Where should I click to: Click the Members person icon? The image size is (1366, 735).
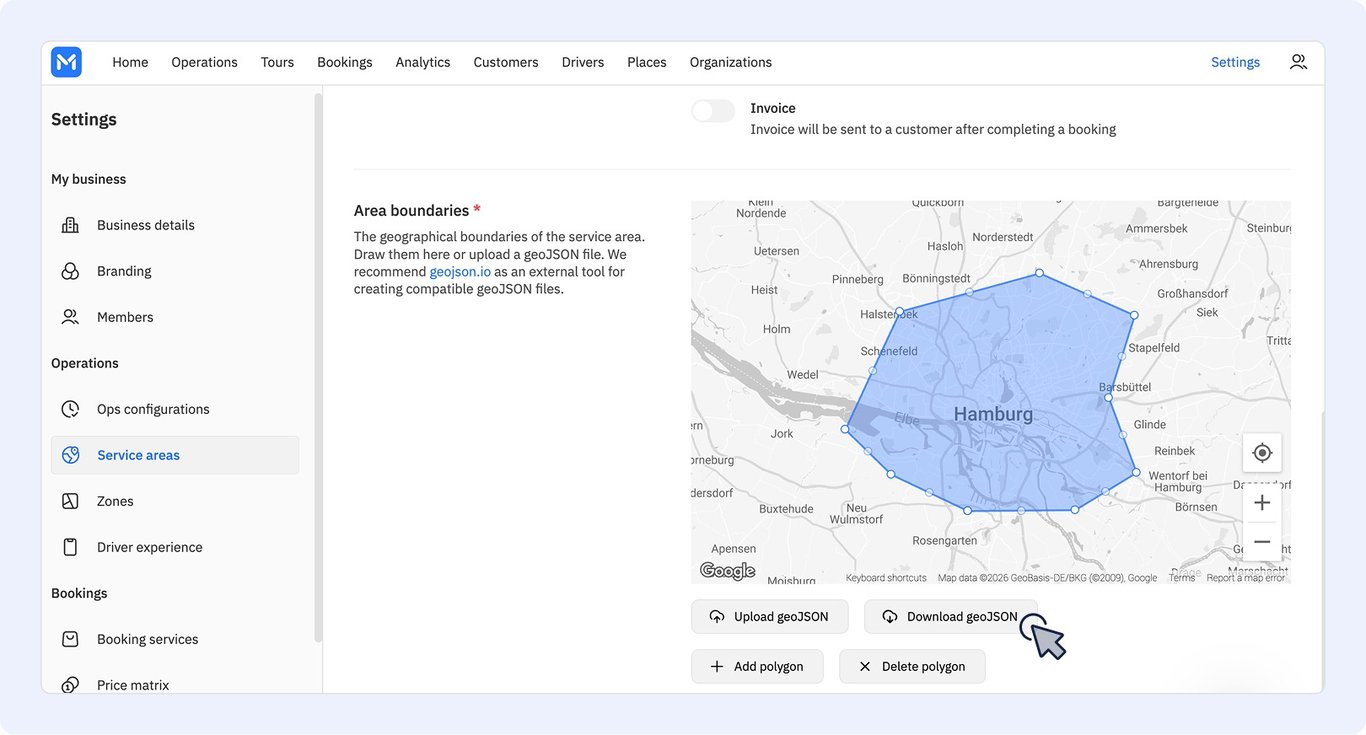click(x=70, y=317)
